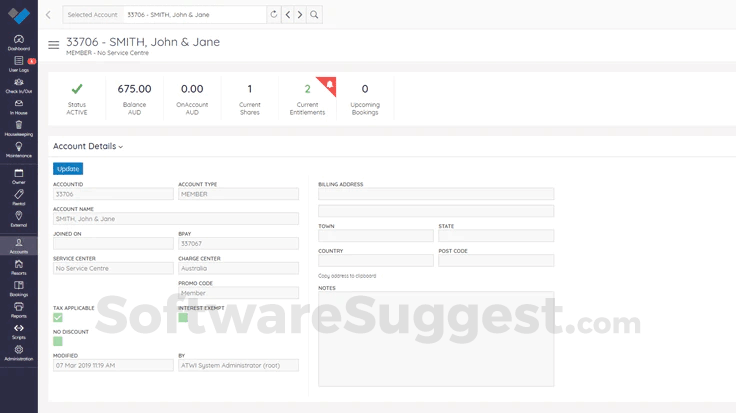Viewport: 736px width, 413px height.
Task: Click the red User Logs notification badge
Action: point(31,61)
